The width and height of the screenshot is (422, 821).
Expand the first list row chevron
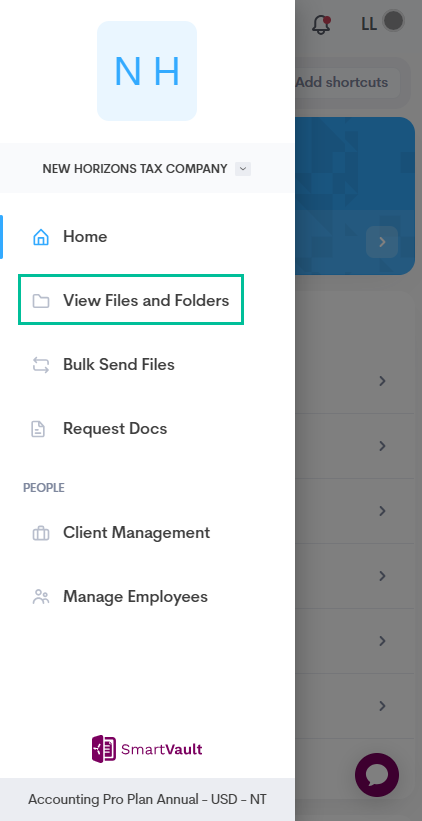point(382,381)
